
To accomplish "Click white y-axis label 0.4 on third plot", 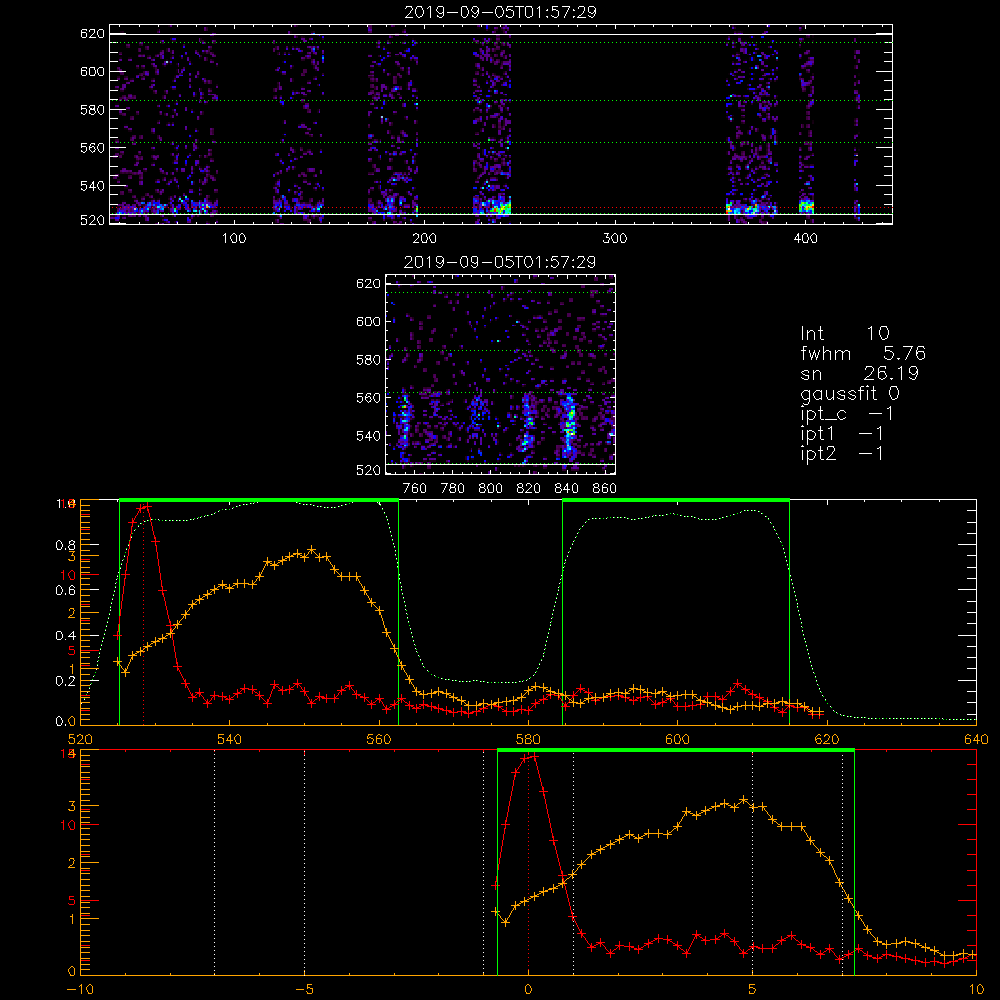I will coord(66,636).
